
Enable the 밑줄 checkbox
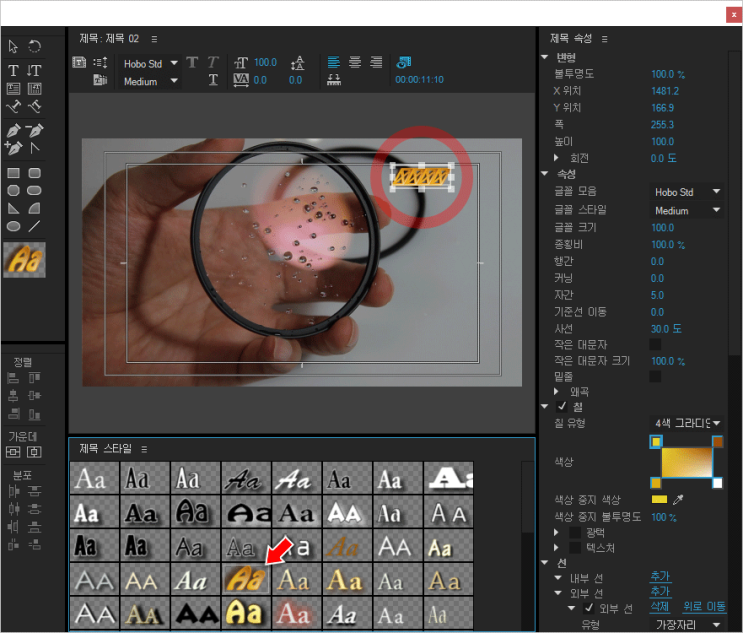[655, 376]
